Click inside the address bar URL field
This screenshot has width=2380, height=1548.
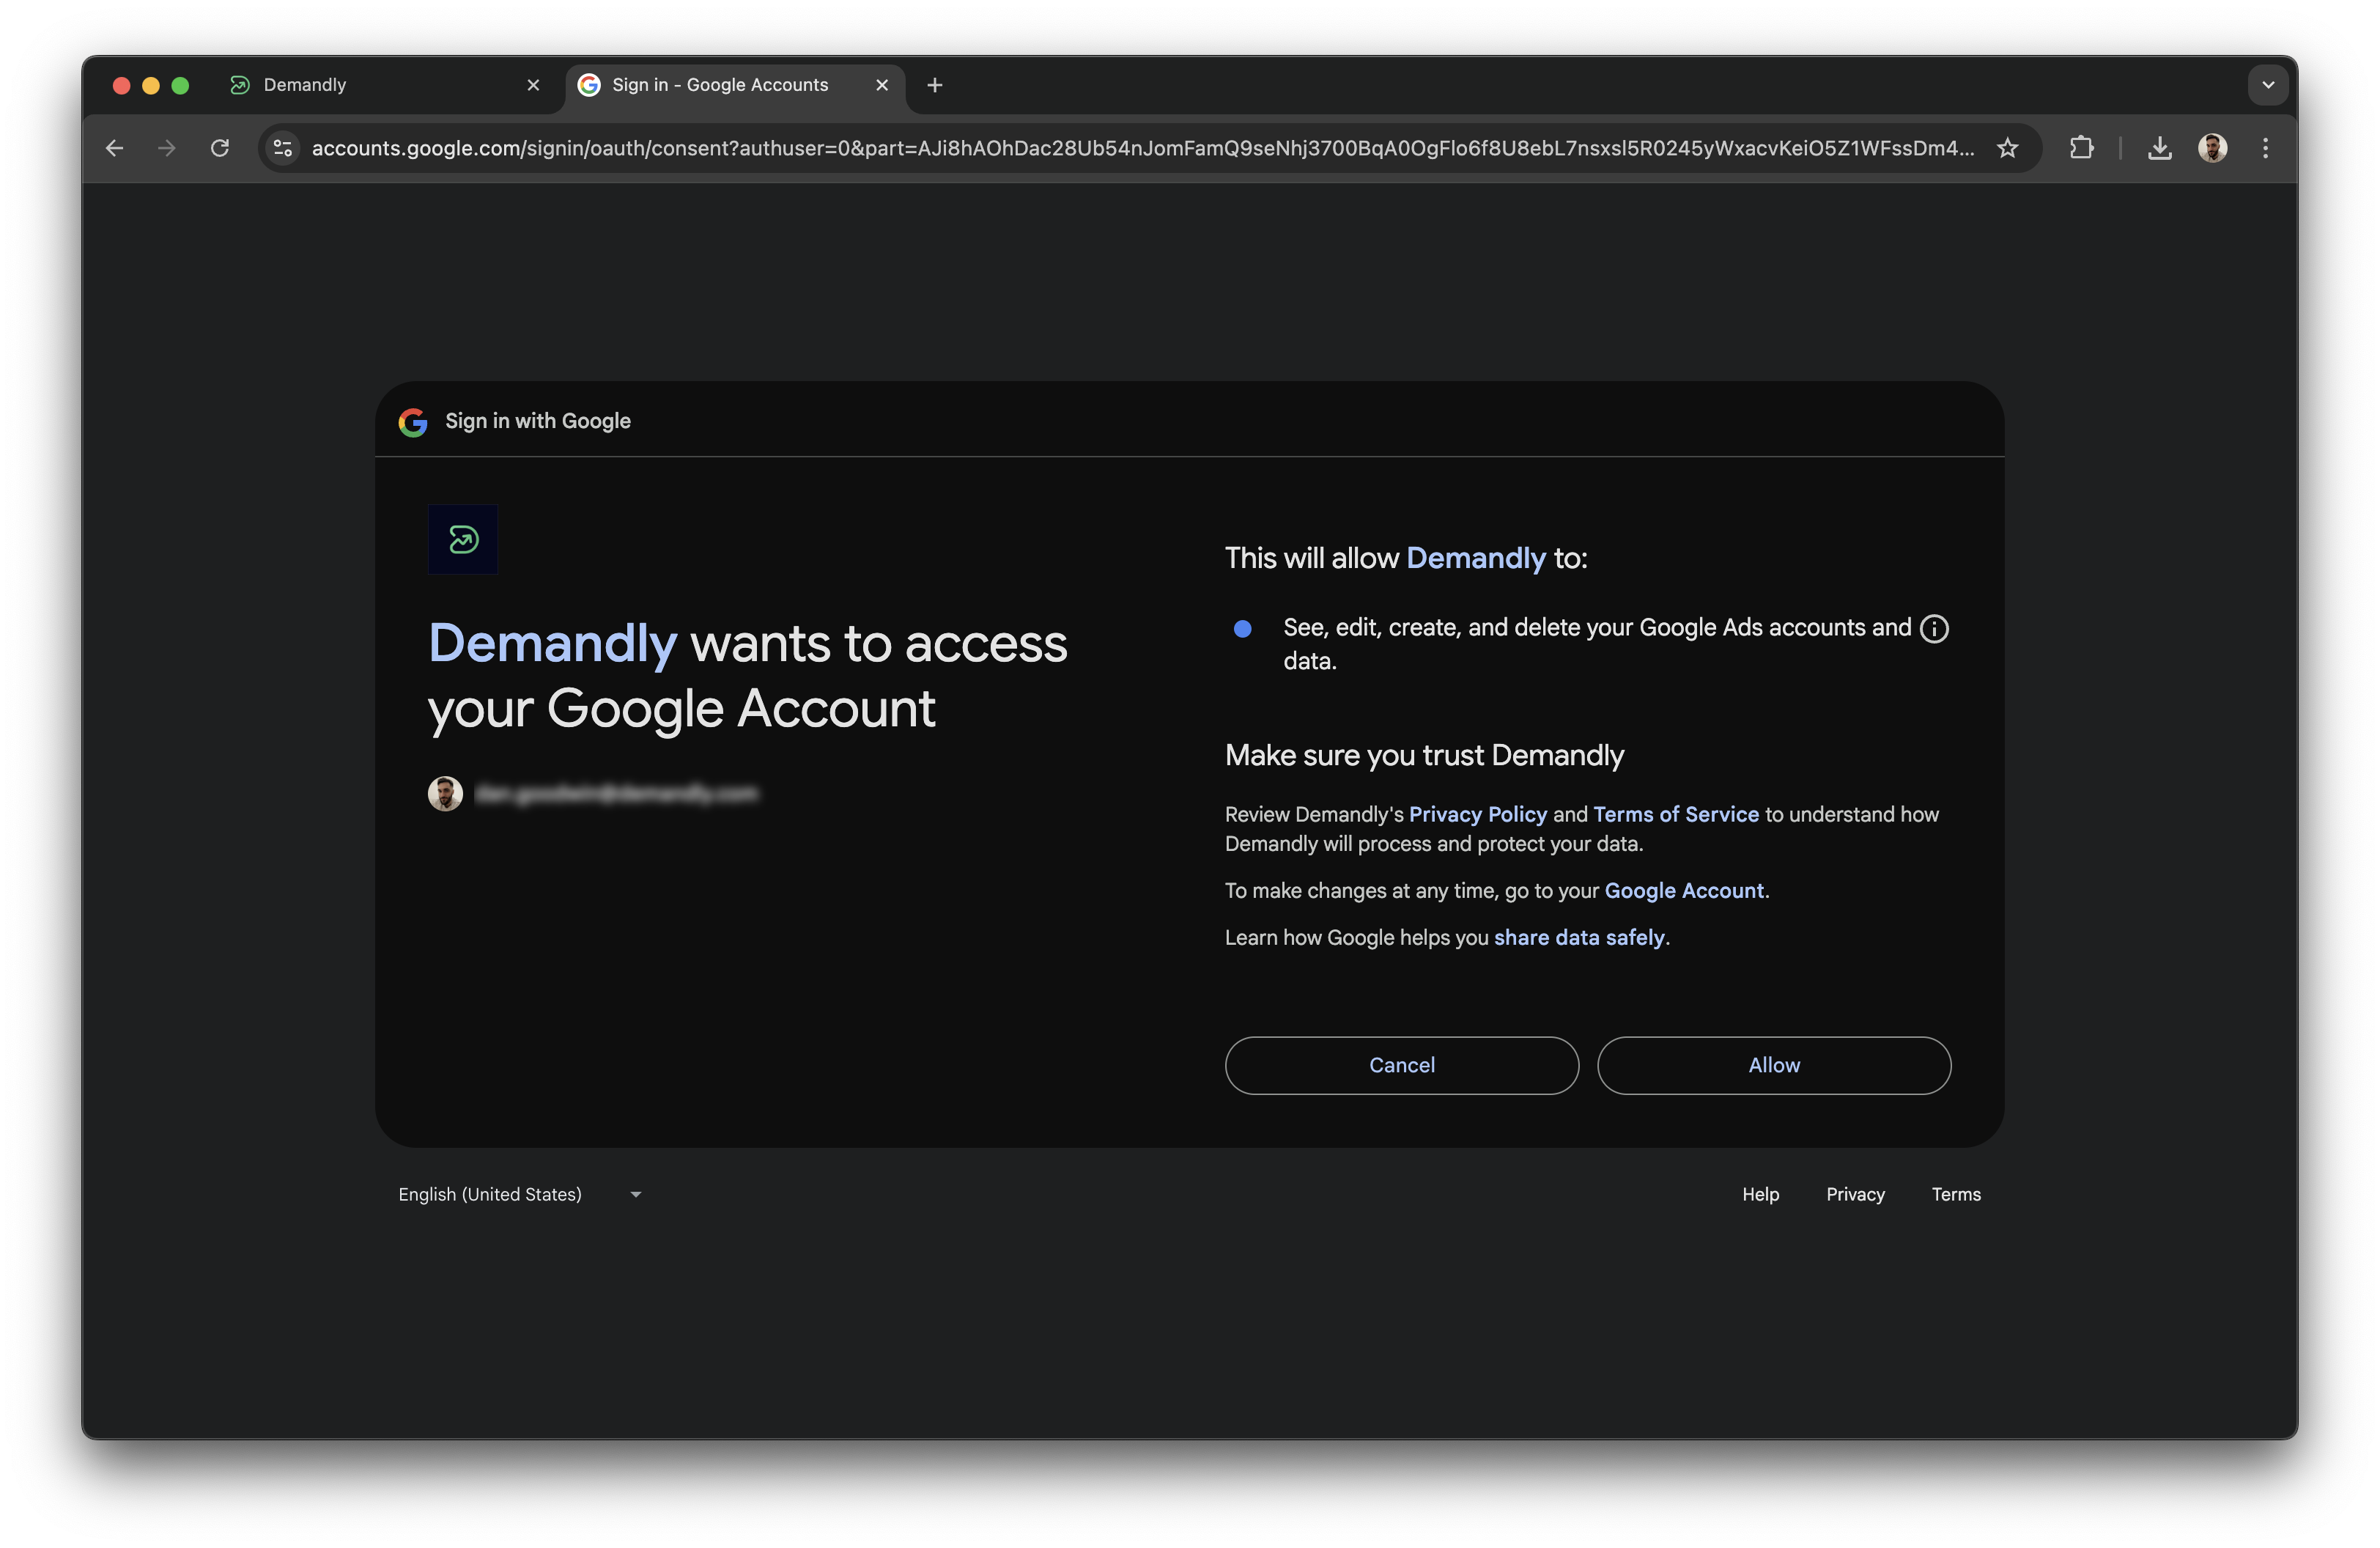tap(1100, 148)
